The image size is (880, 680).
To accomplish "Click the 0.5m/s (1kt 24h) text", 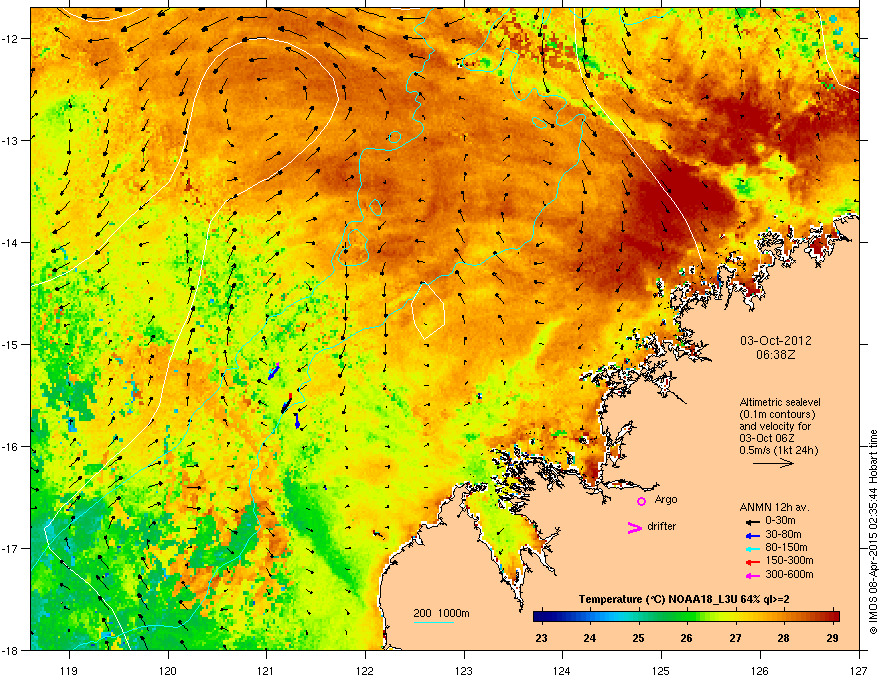I will [x=778, y=450].
